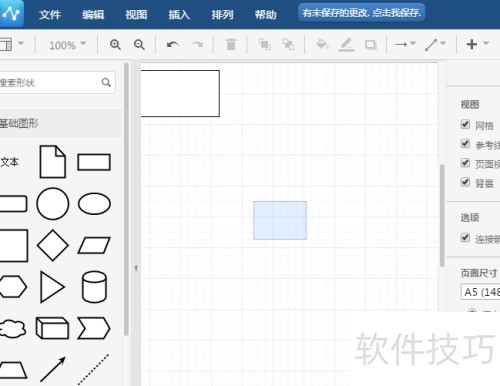Click the application logo icon
Image resolution: width=500 pixels, height=386 pixels.
point(11,13)
